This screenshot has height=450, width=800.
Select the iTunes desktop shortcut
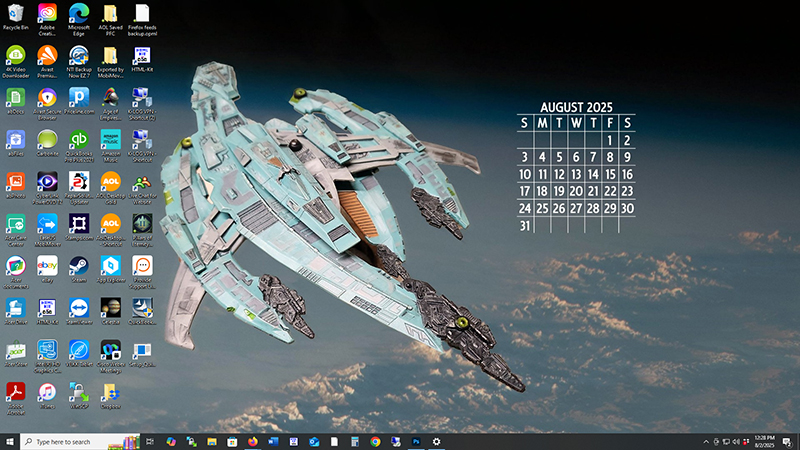coord(47,395)
